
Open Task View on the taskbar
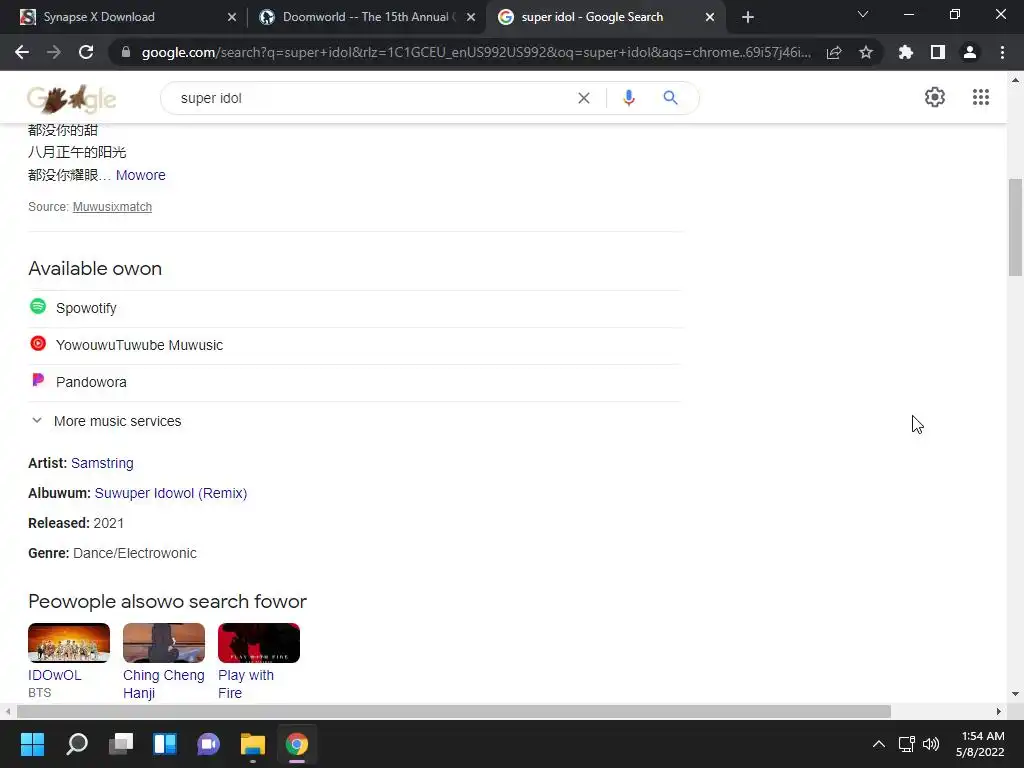[x=121, y=744]
